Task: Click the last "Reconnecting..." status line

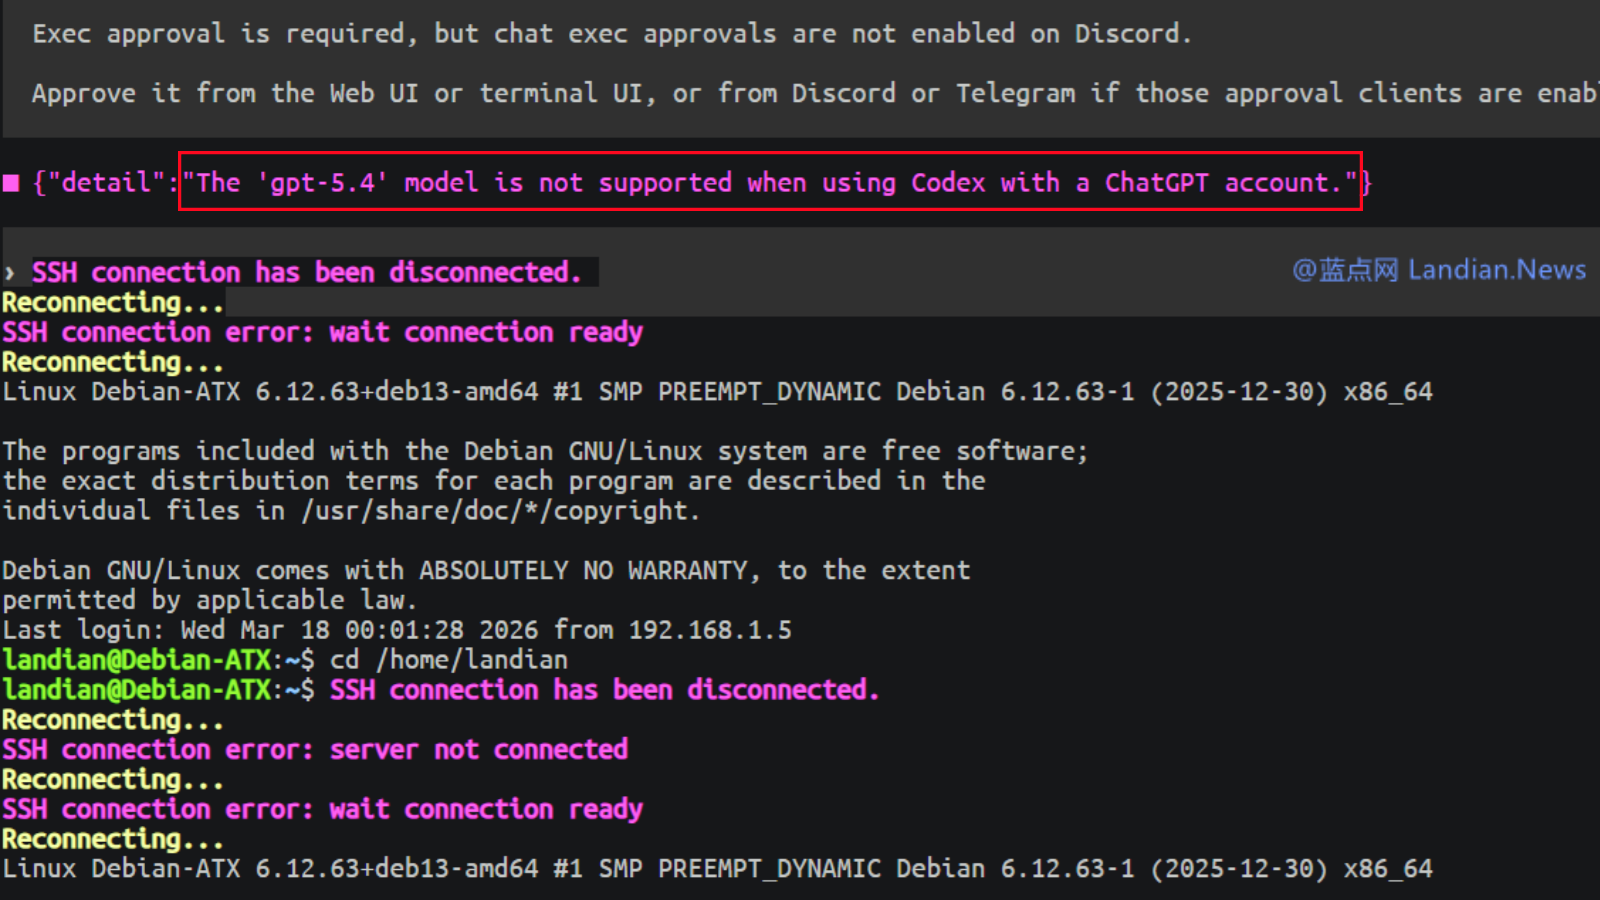Action: click(x=112, y=839)
